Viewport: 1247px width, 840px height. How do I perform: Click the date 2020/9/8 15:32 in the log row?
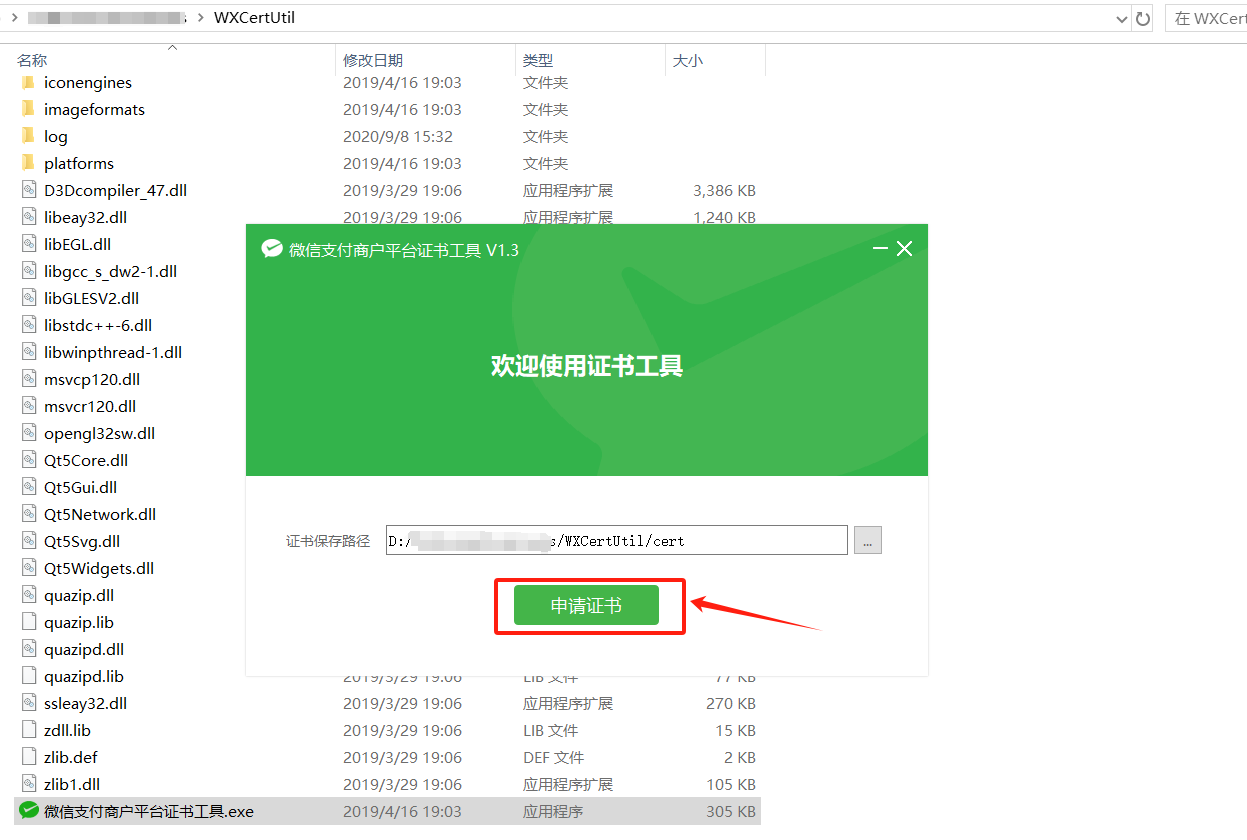[x=398, y=136]
